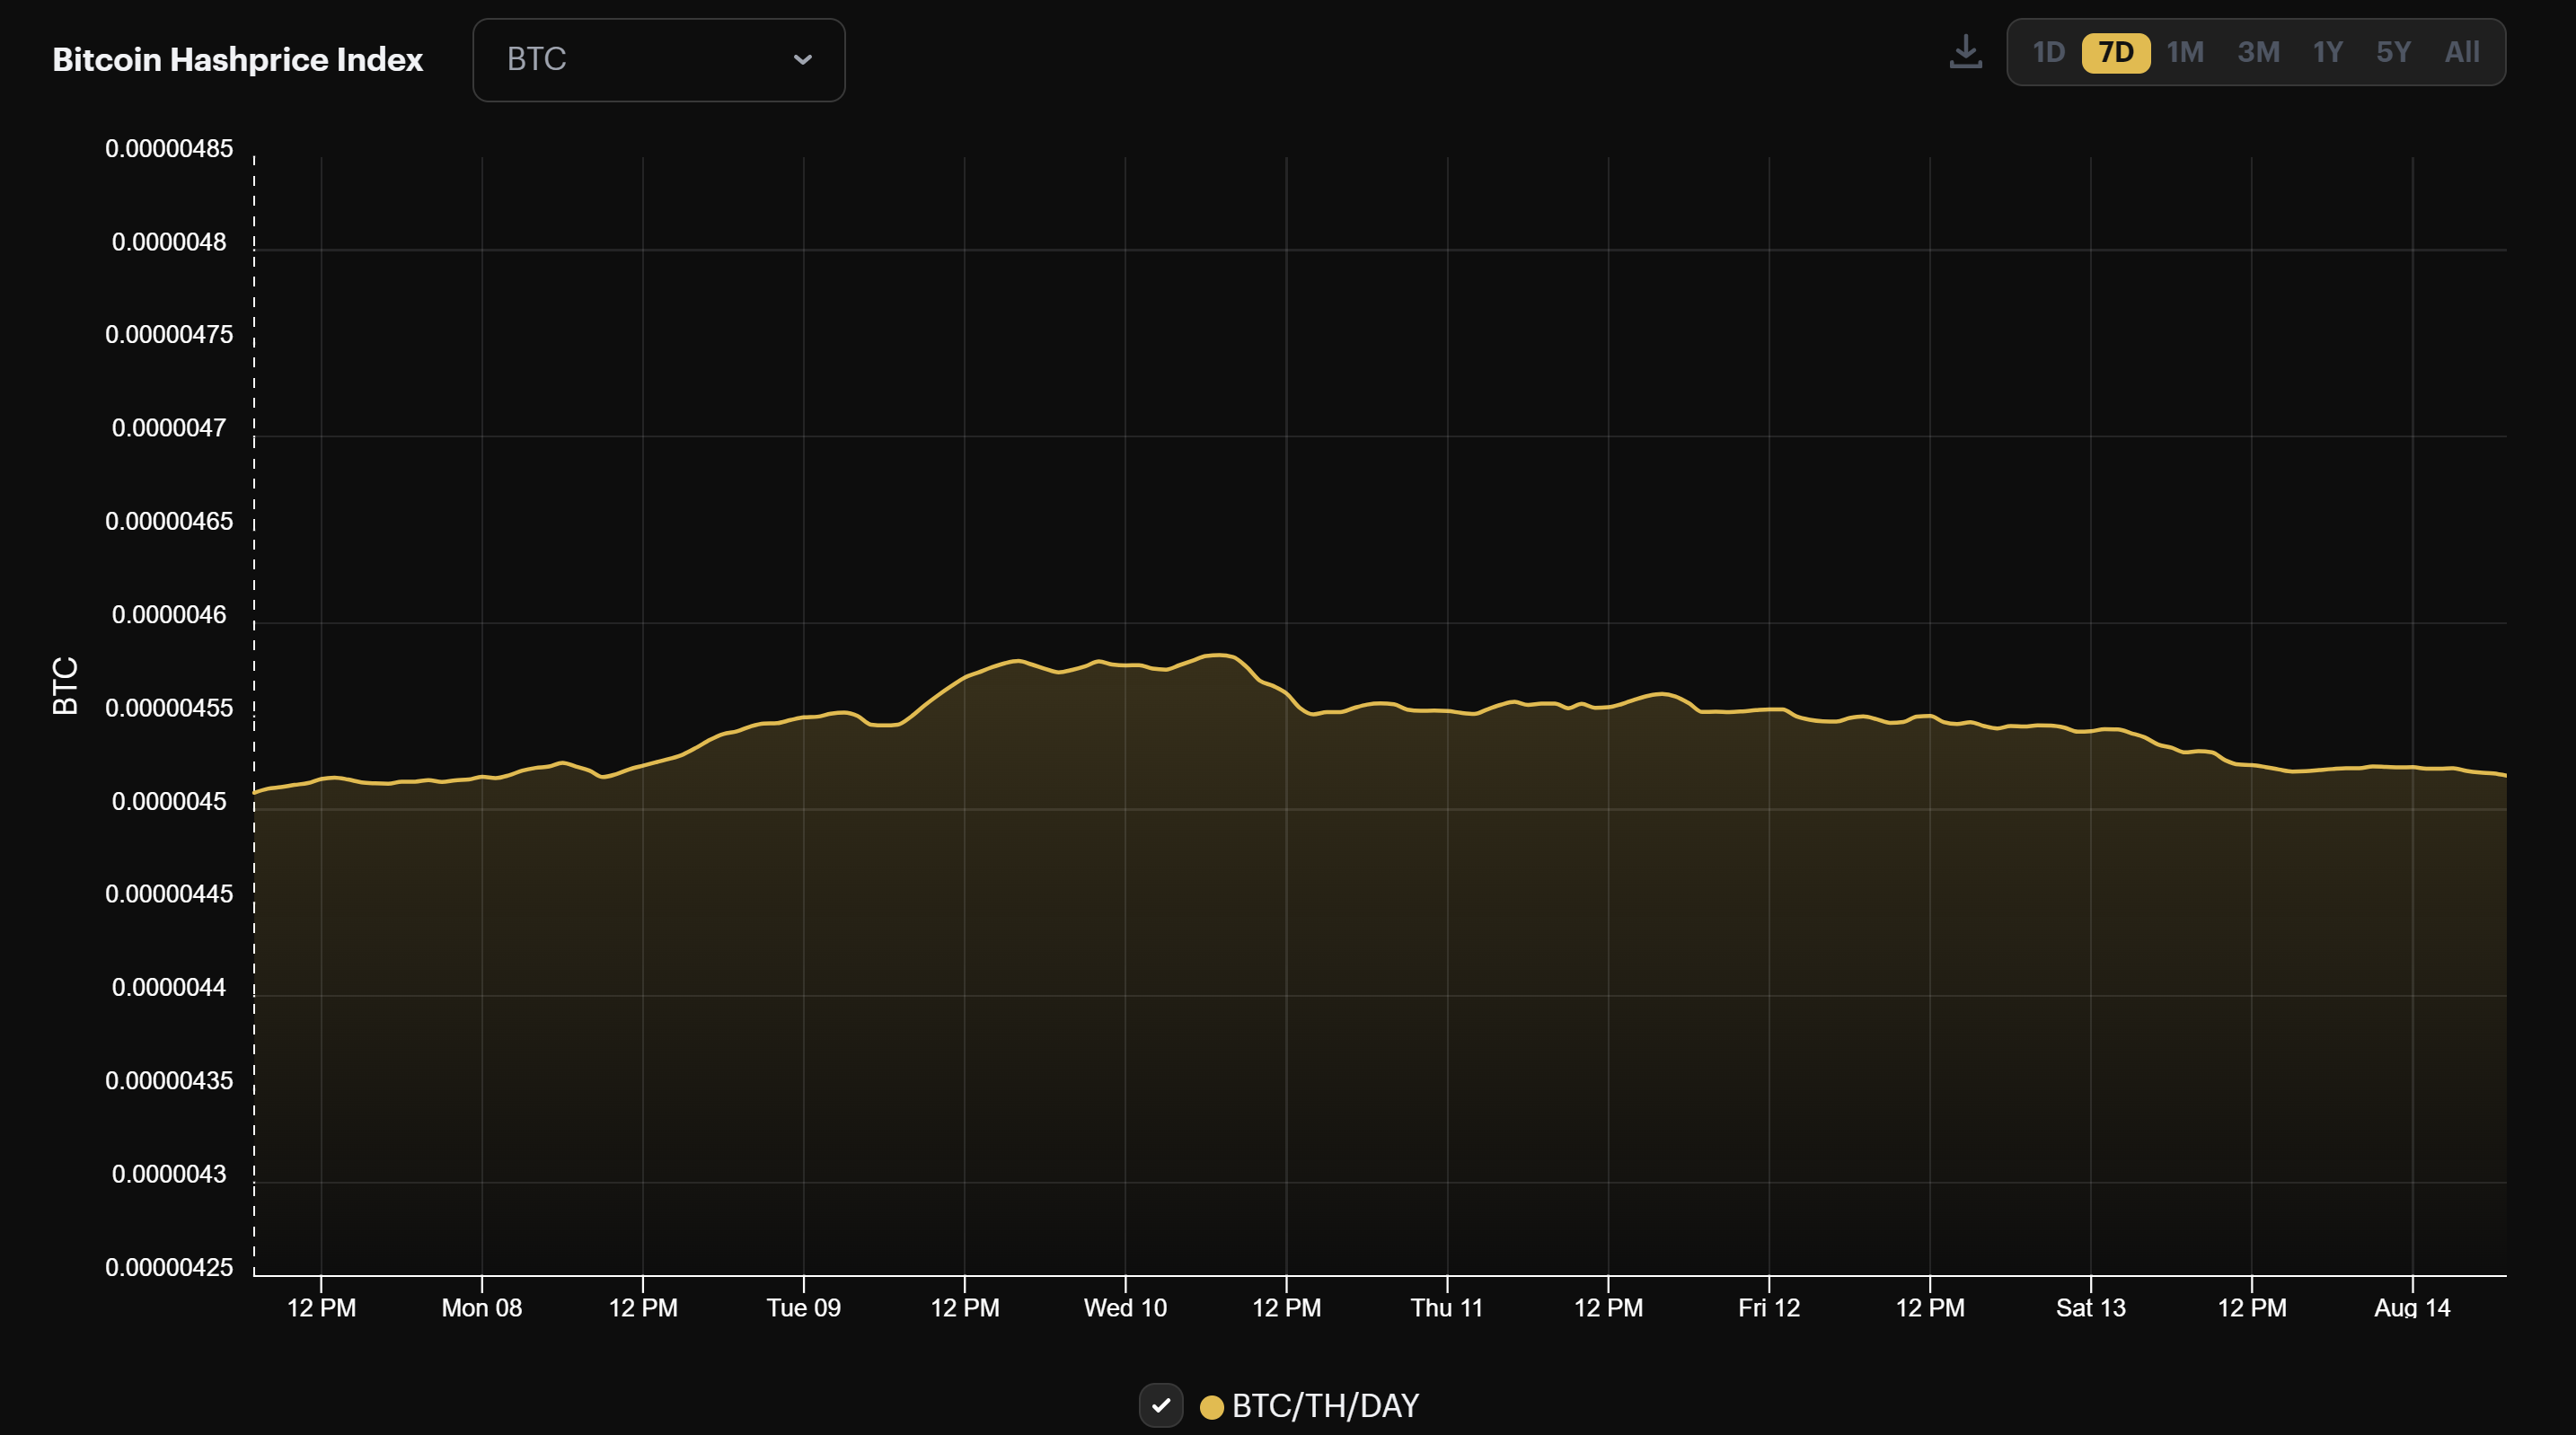2576x1435 pixels.
Task: Click the 0.0000043 axis value
Action: click(x=169, y=1174)
